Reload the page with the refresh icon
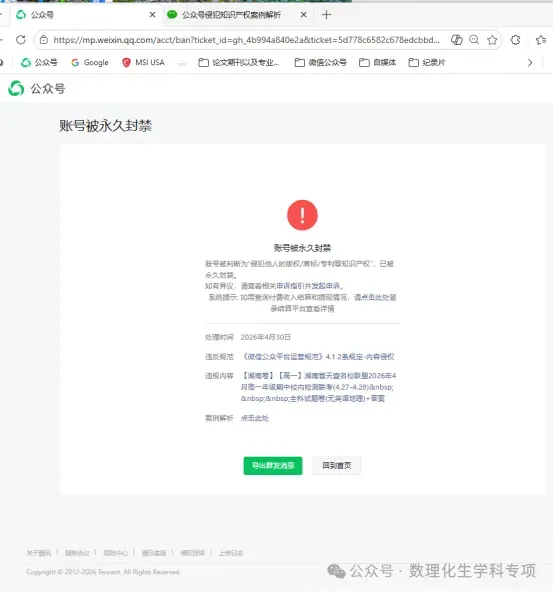Image resolution: width=554 pixels, height=593 pixels. pyautogui.click(x=21, y=40)
